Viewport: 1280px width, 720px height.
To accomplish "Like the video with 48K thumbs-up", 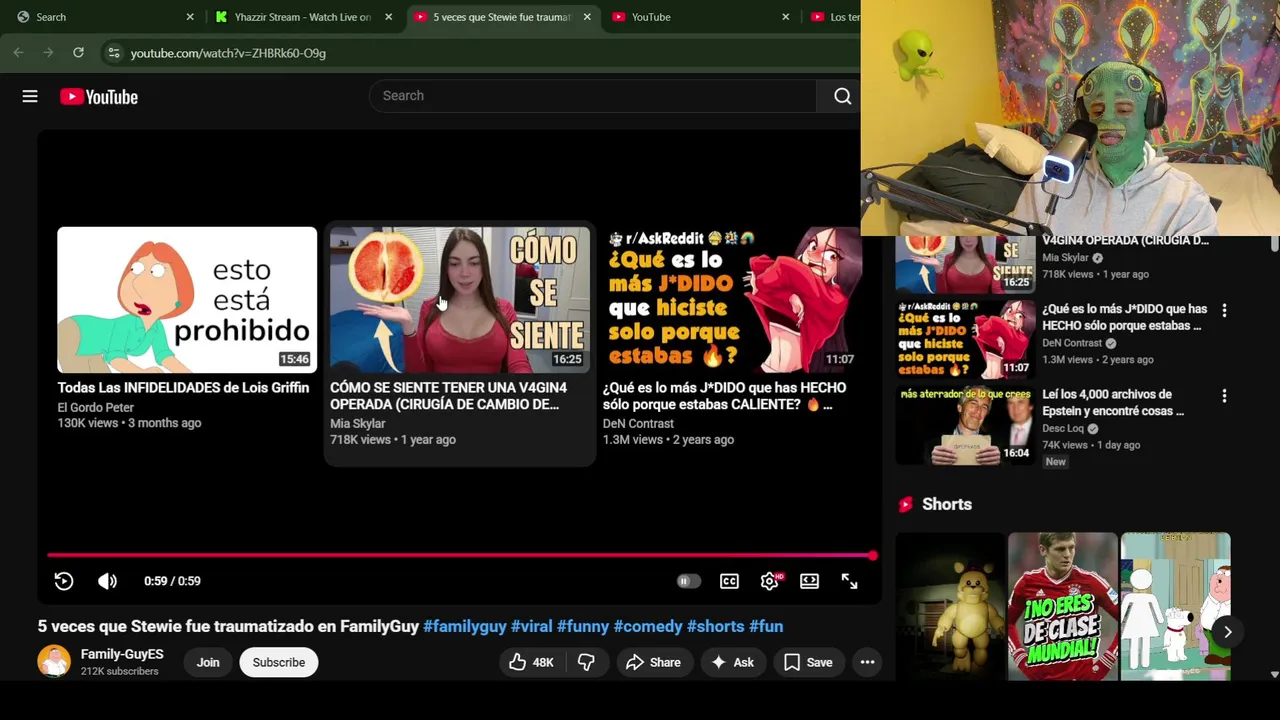I will (531, 662).
